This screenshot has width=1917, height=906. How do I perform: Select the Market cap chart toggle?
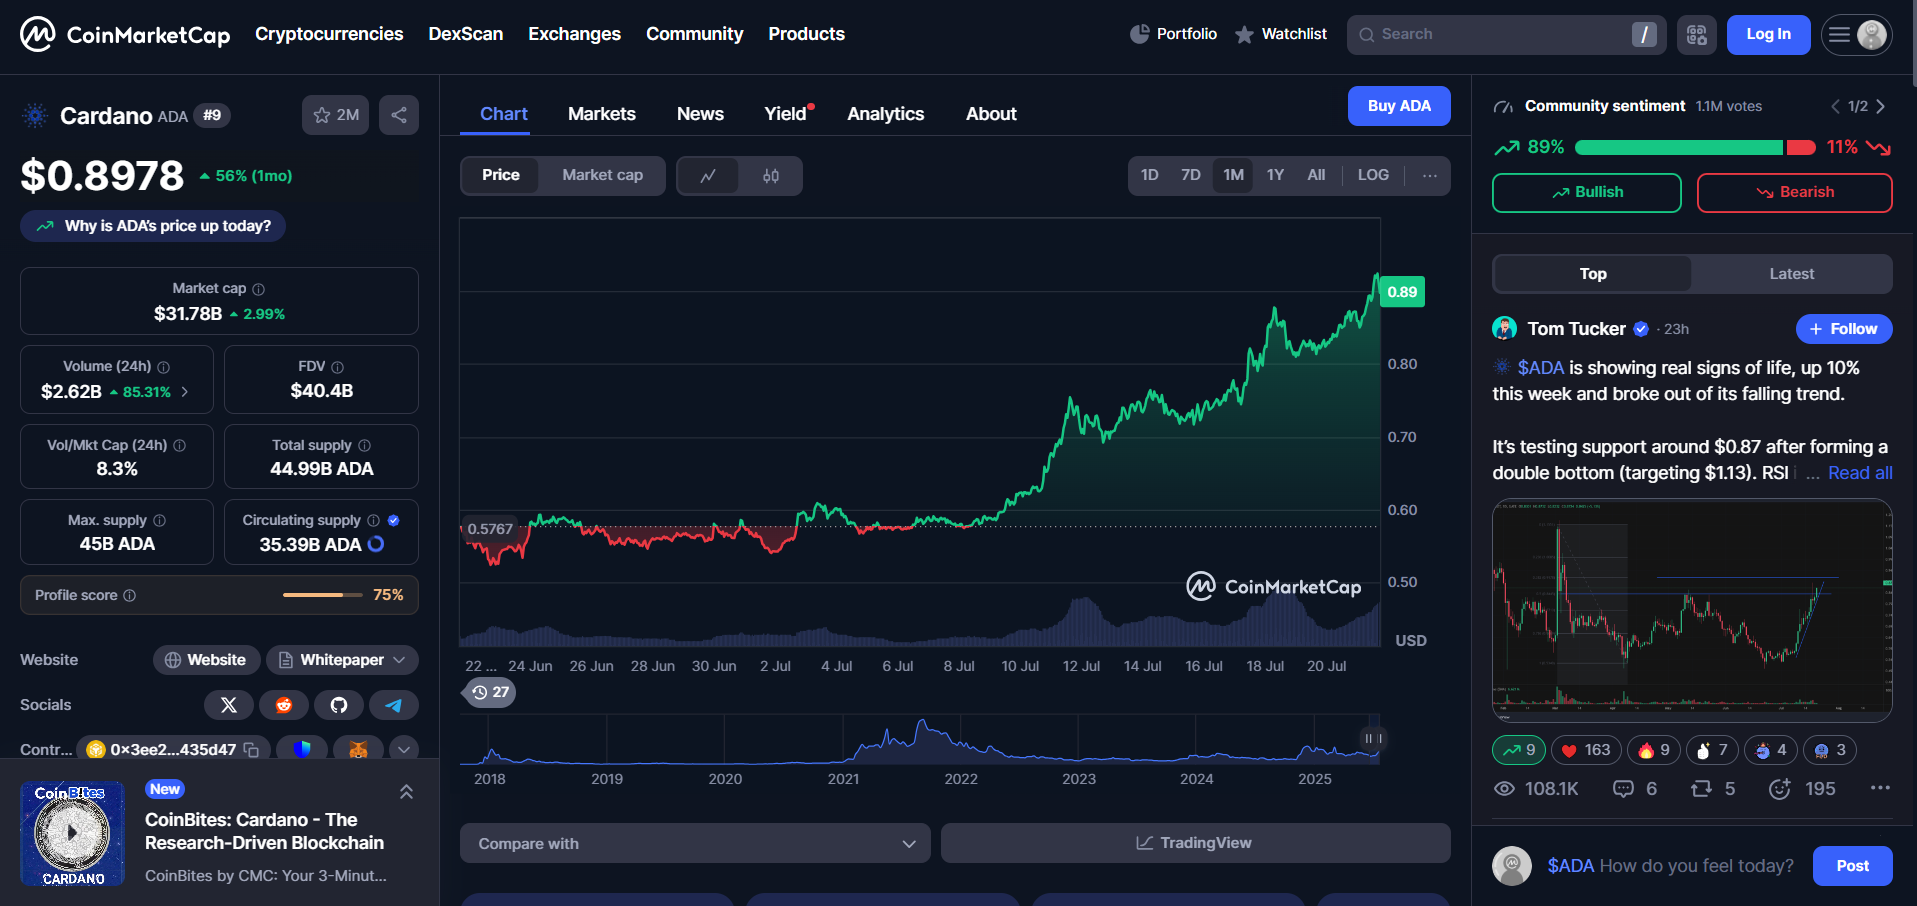pyautogui.click(x=602, y=176)
